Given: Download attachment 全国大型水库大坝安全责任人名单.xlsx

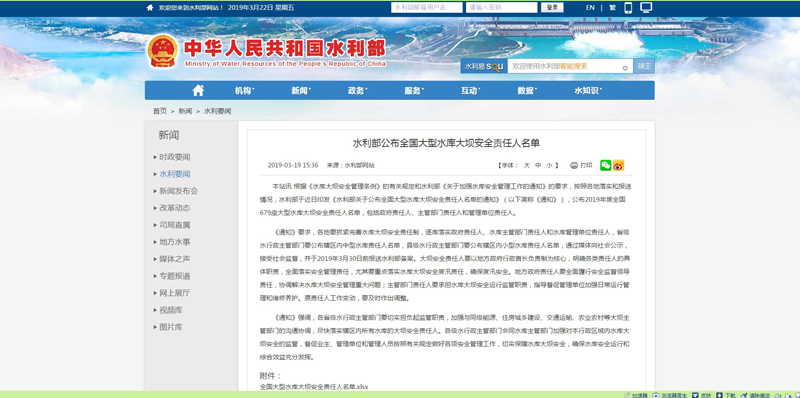Looking at the screenshot, I should tap(314, 387).
